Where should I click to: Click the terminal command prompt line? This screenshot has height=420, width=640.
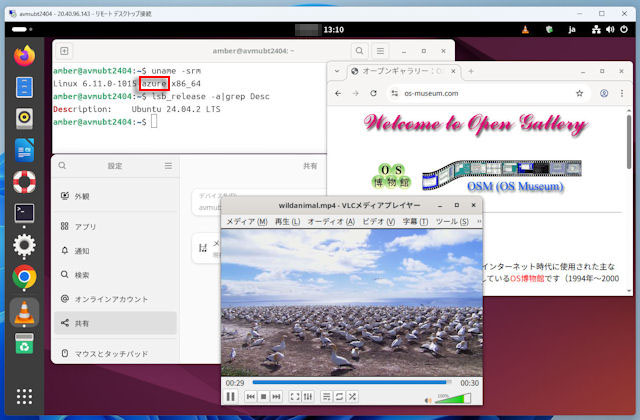[105, 122]
